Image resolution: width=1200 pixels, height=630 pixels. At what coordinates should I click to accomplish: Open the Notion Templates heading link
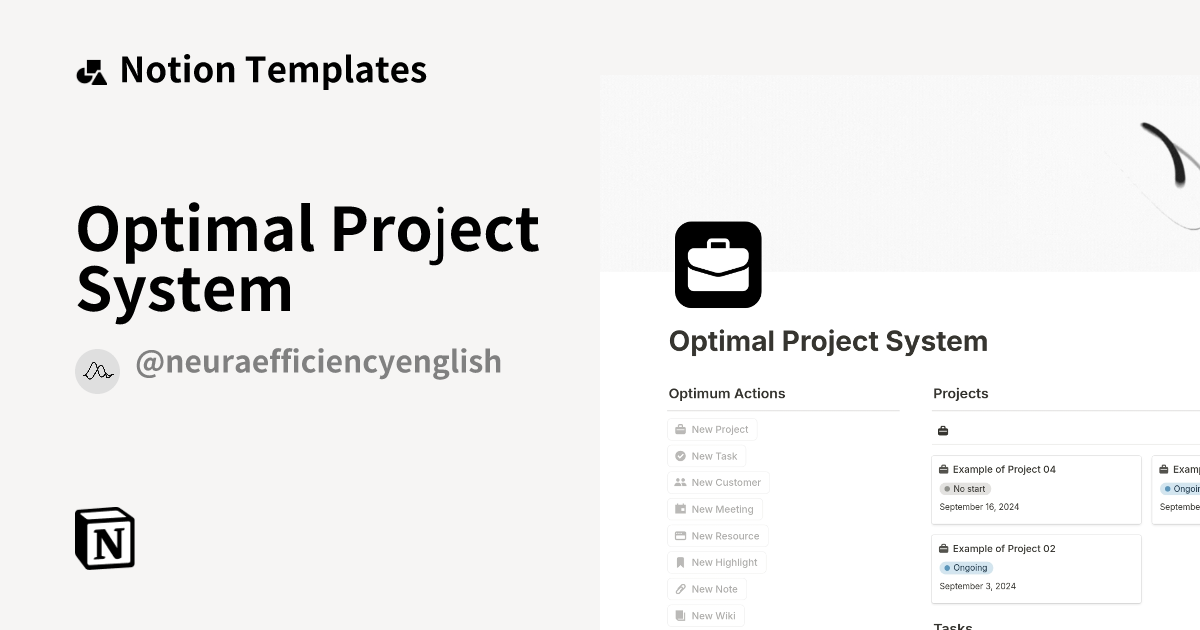click(273, 70)
